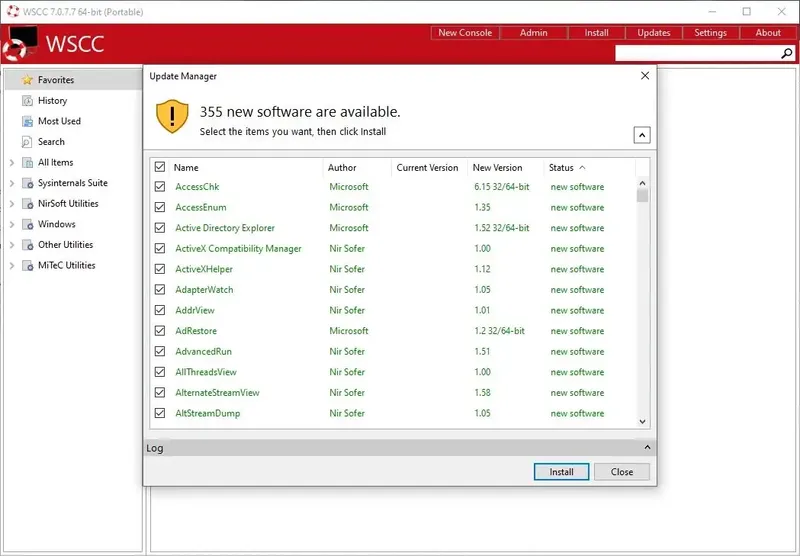The image size is (800, 556).
Task: Uncheck the AdRestore checkbox
Action: 160,331
